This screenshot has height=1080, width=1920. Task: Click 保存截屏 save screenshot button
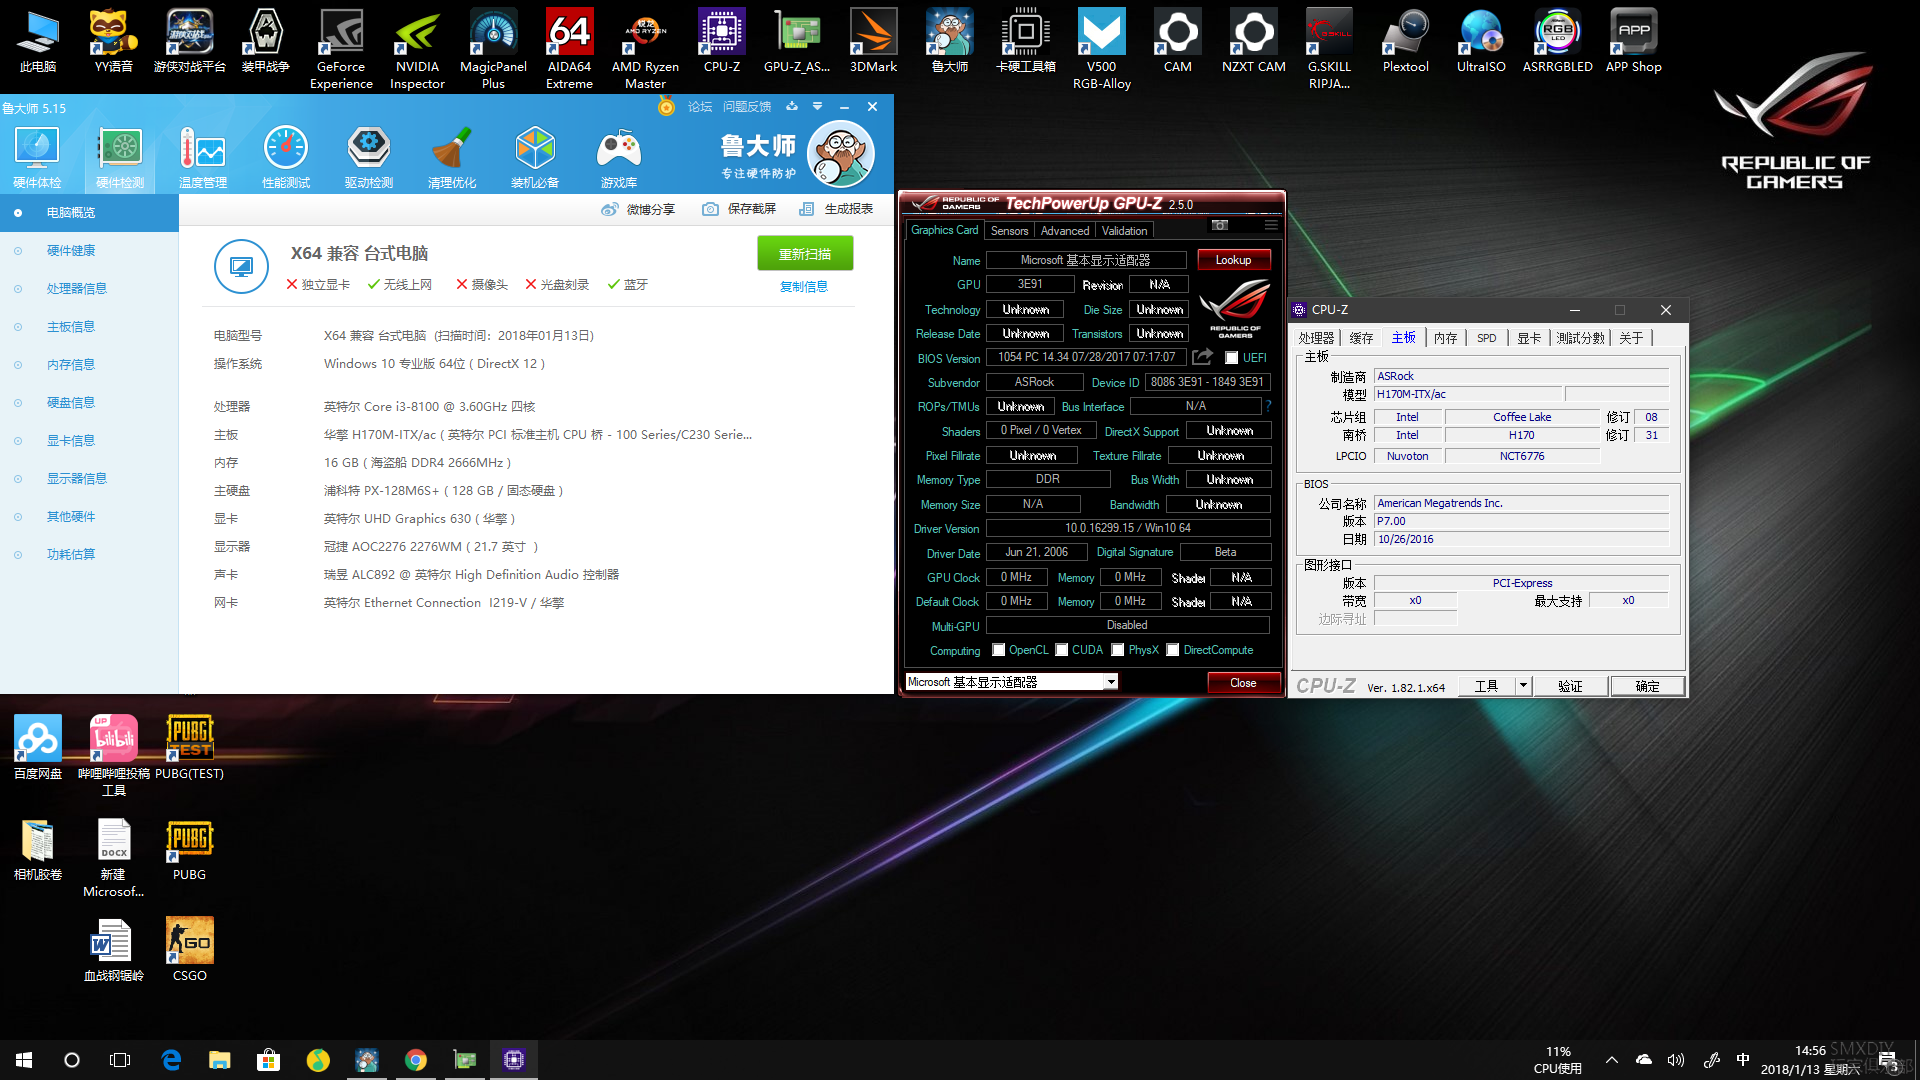(739, 209)
